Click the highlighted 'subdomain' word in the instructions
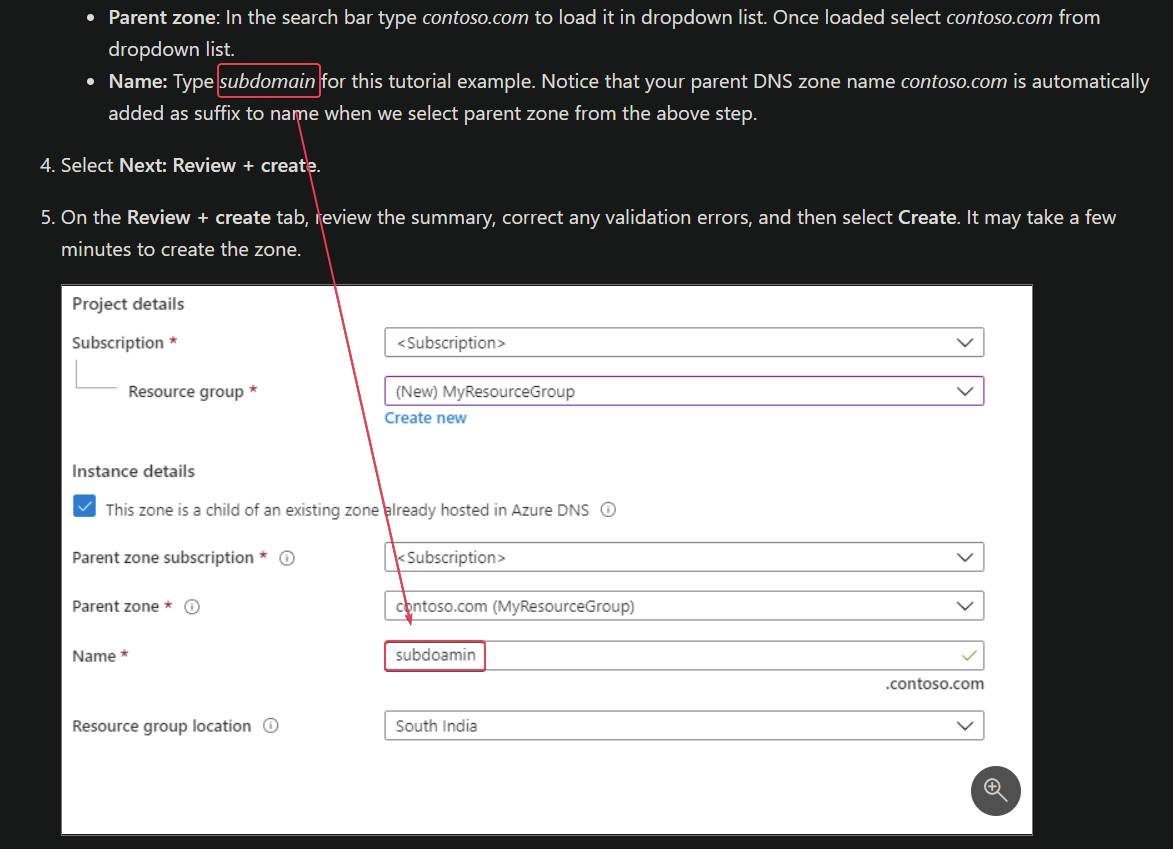Viewport: 1173px width, 849px height. point(268,81)
